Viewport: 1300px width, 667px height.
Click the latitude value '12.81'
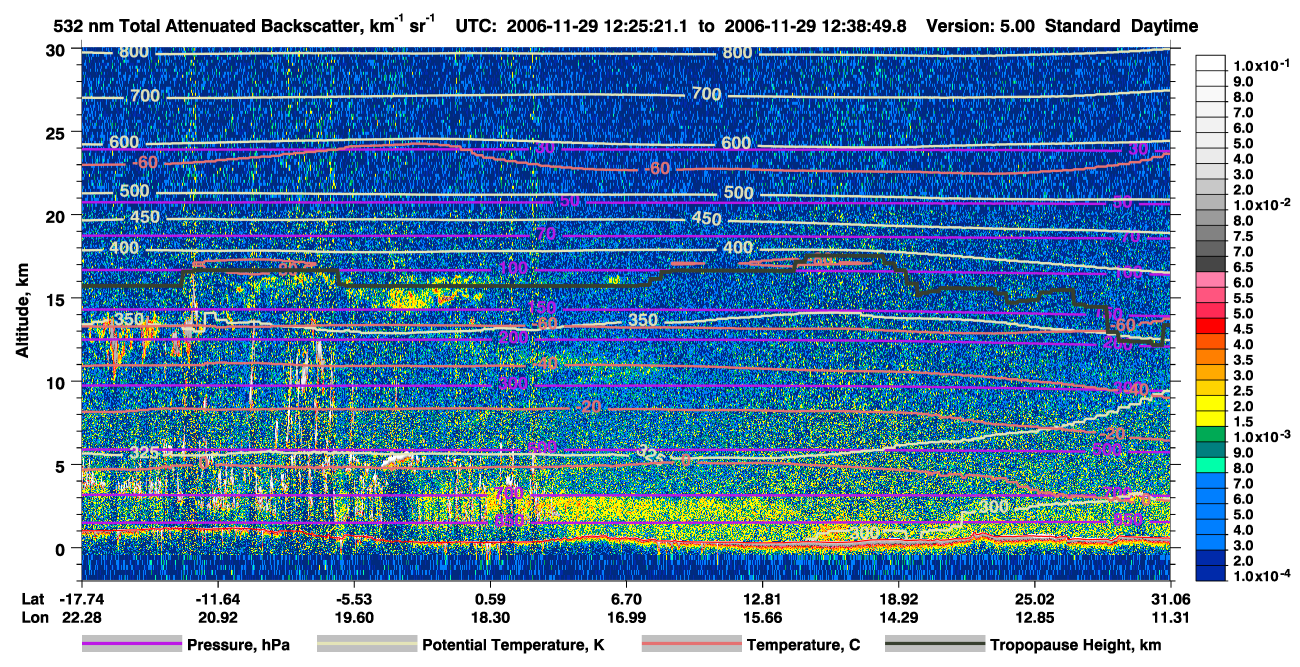(763, 598)
